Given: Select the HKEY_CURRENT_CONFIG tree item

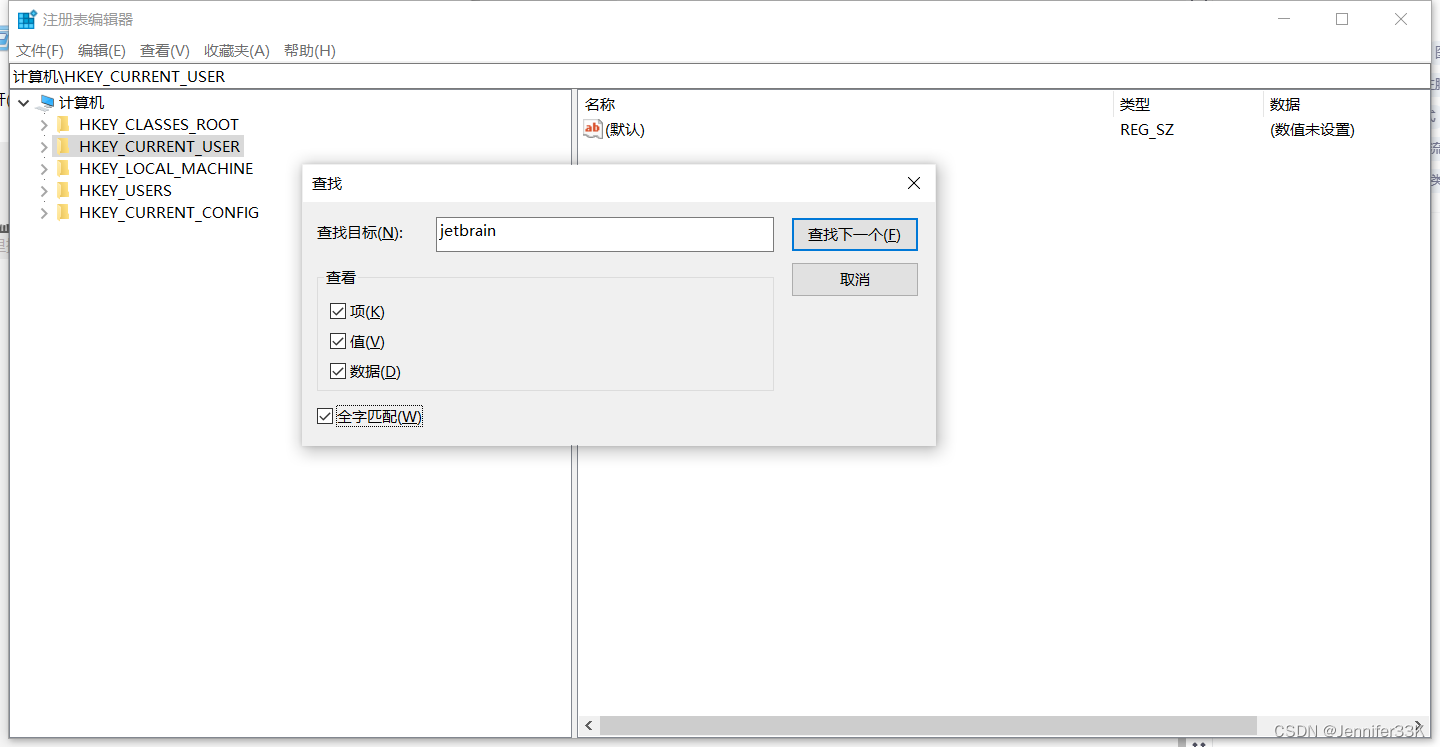Looking at the screenshot, I should pos(169,213).
